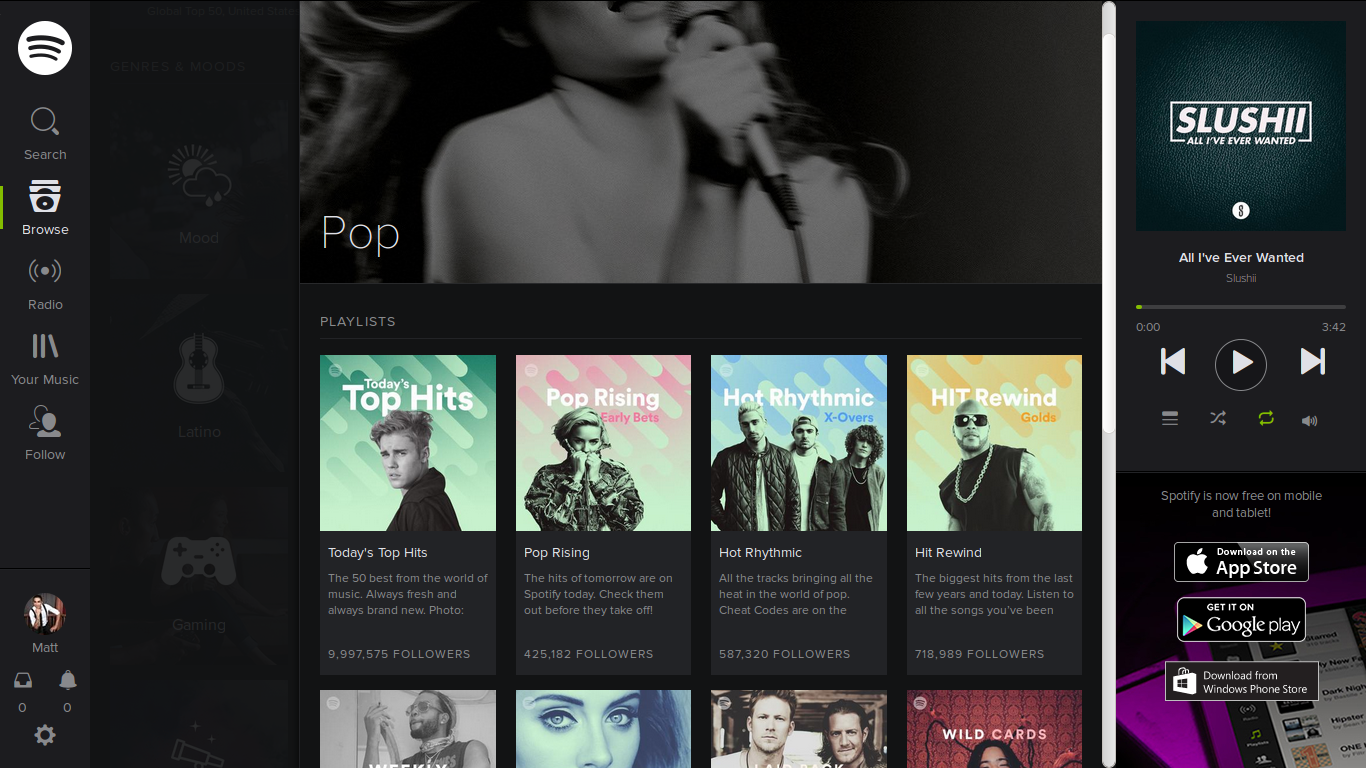Open Radio from the sidebar

click(x=45, y=283)
